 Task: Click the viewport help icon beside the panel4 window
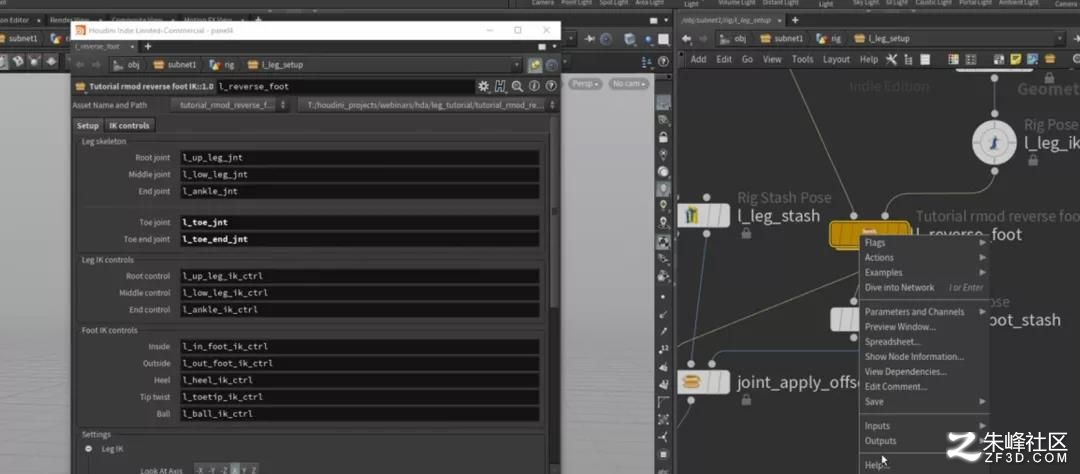[663, 62]
